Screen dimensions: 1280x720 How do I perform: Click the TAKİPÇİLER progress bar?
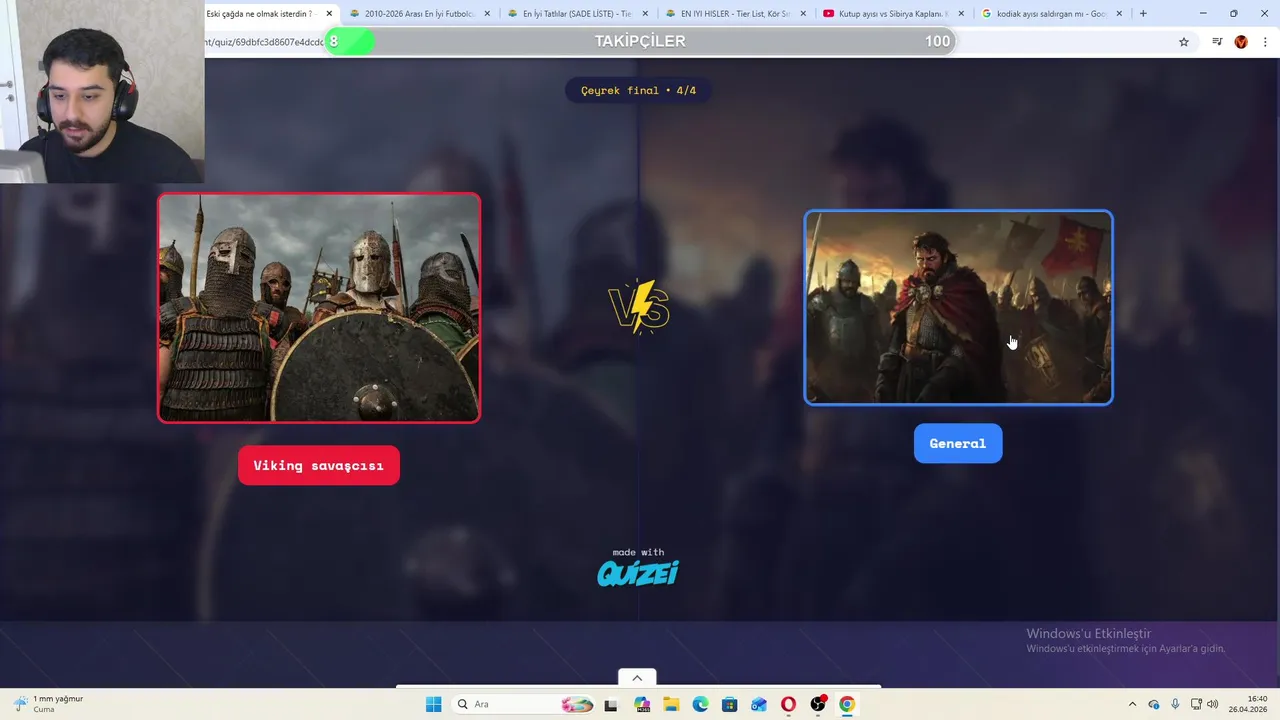(640, 41)
